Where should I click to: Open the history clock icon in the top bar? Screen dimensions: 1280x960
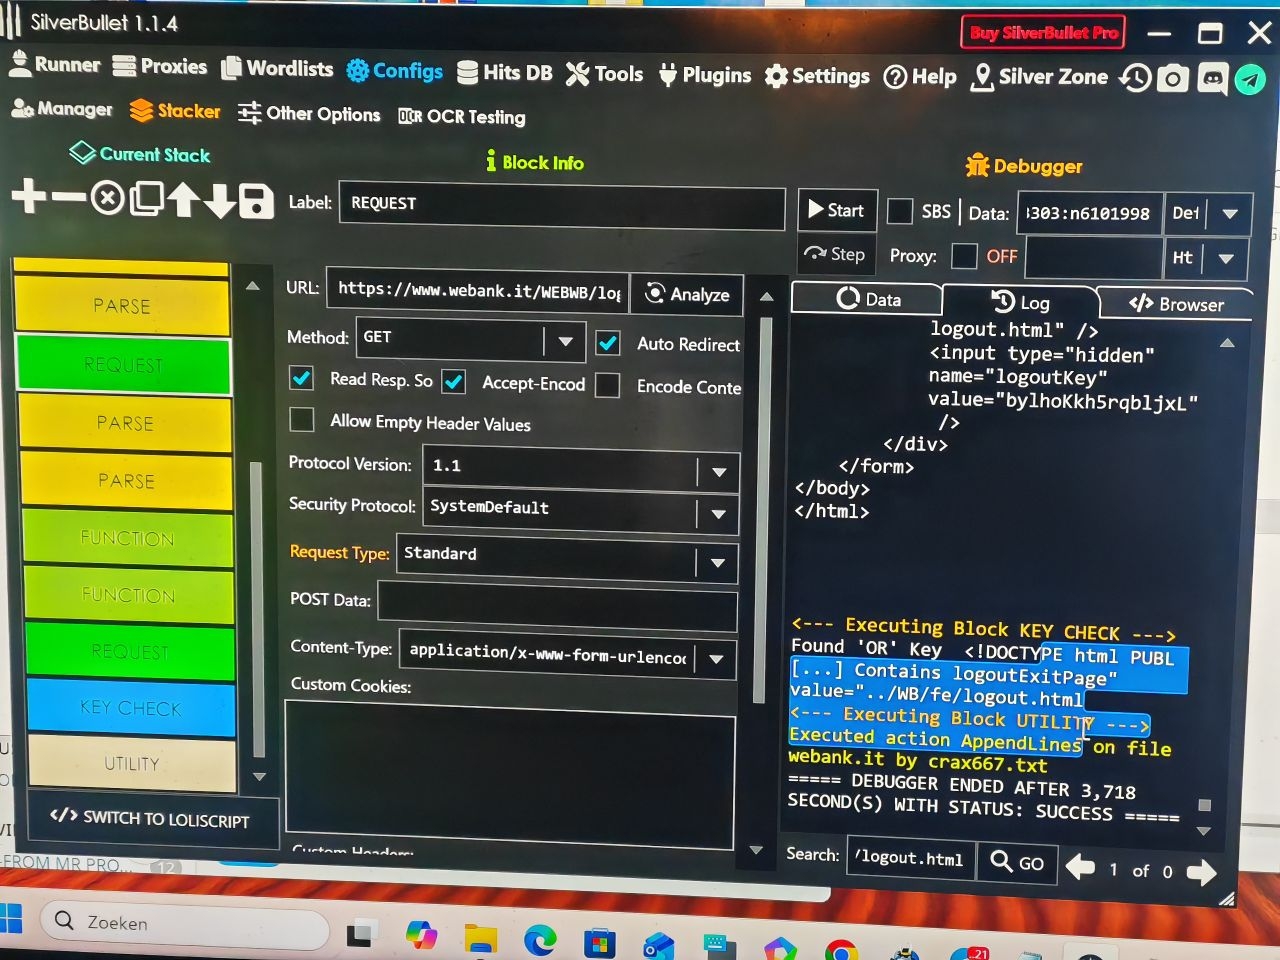pos(1135,78)
